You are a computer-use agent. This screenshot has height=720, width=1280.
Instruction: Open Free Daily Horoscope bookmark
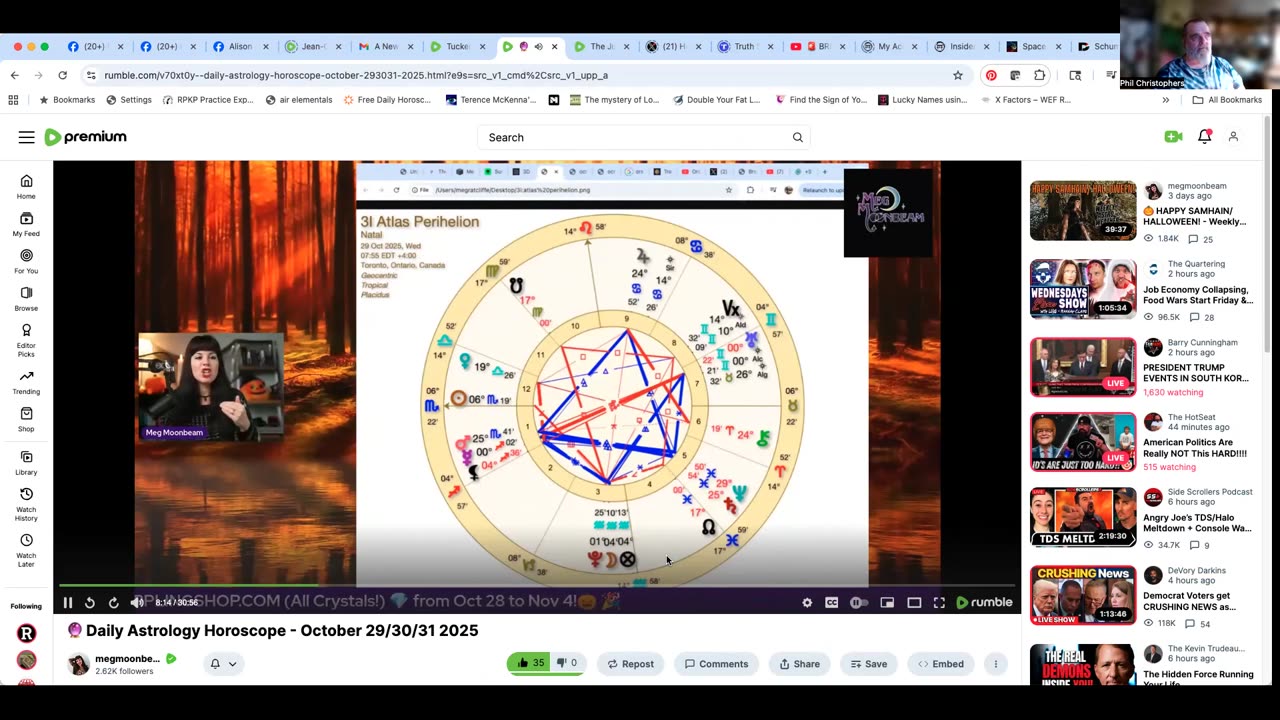[387, 100]
